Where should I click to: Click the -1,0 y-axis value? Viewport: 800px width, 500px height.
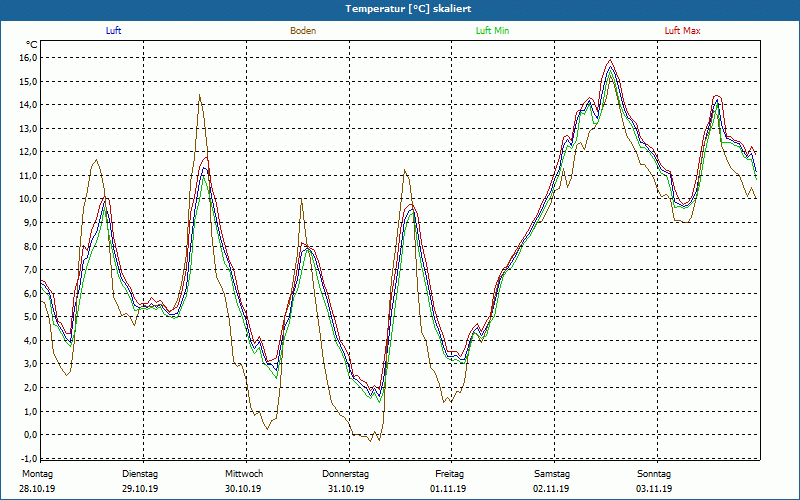tap(30, 458)
